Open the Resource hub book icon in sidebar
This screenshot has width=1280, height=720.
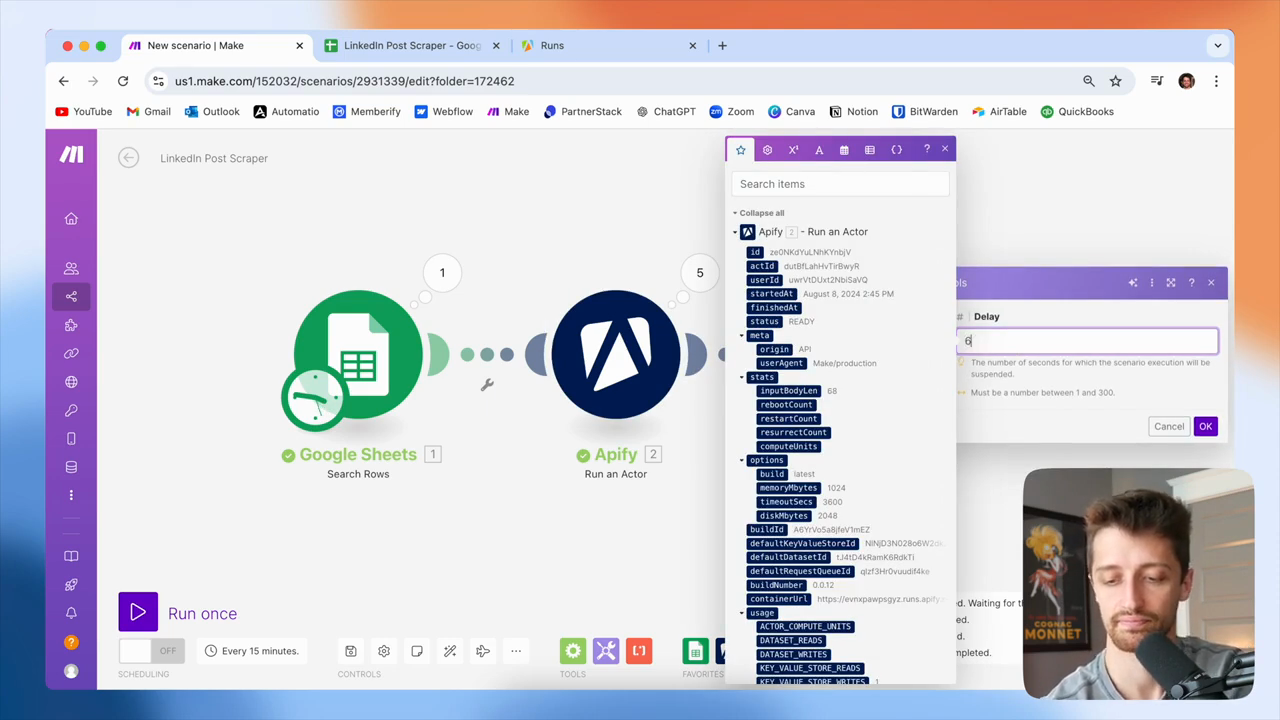[71, 556]
